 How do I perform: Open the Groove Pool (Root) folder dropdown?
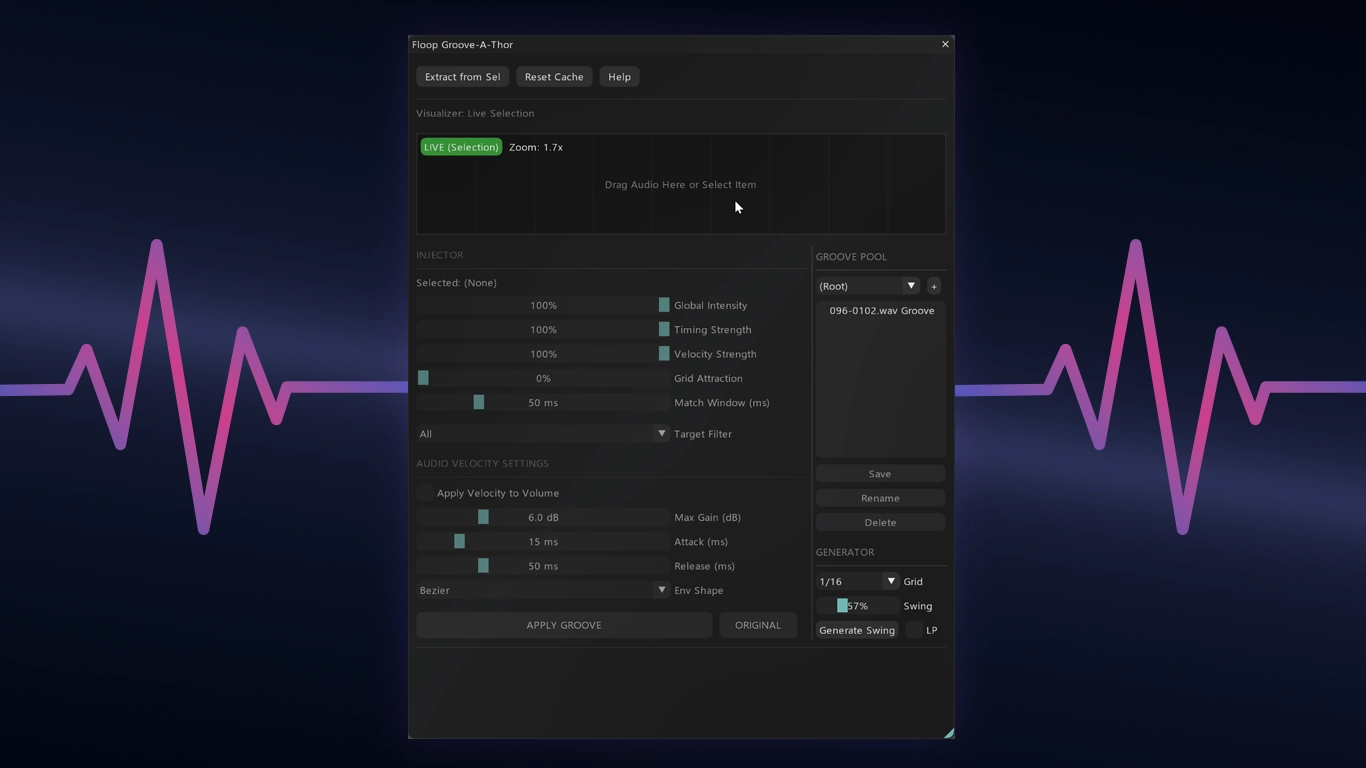pyautogui.click(x=868, y=286)
